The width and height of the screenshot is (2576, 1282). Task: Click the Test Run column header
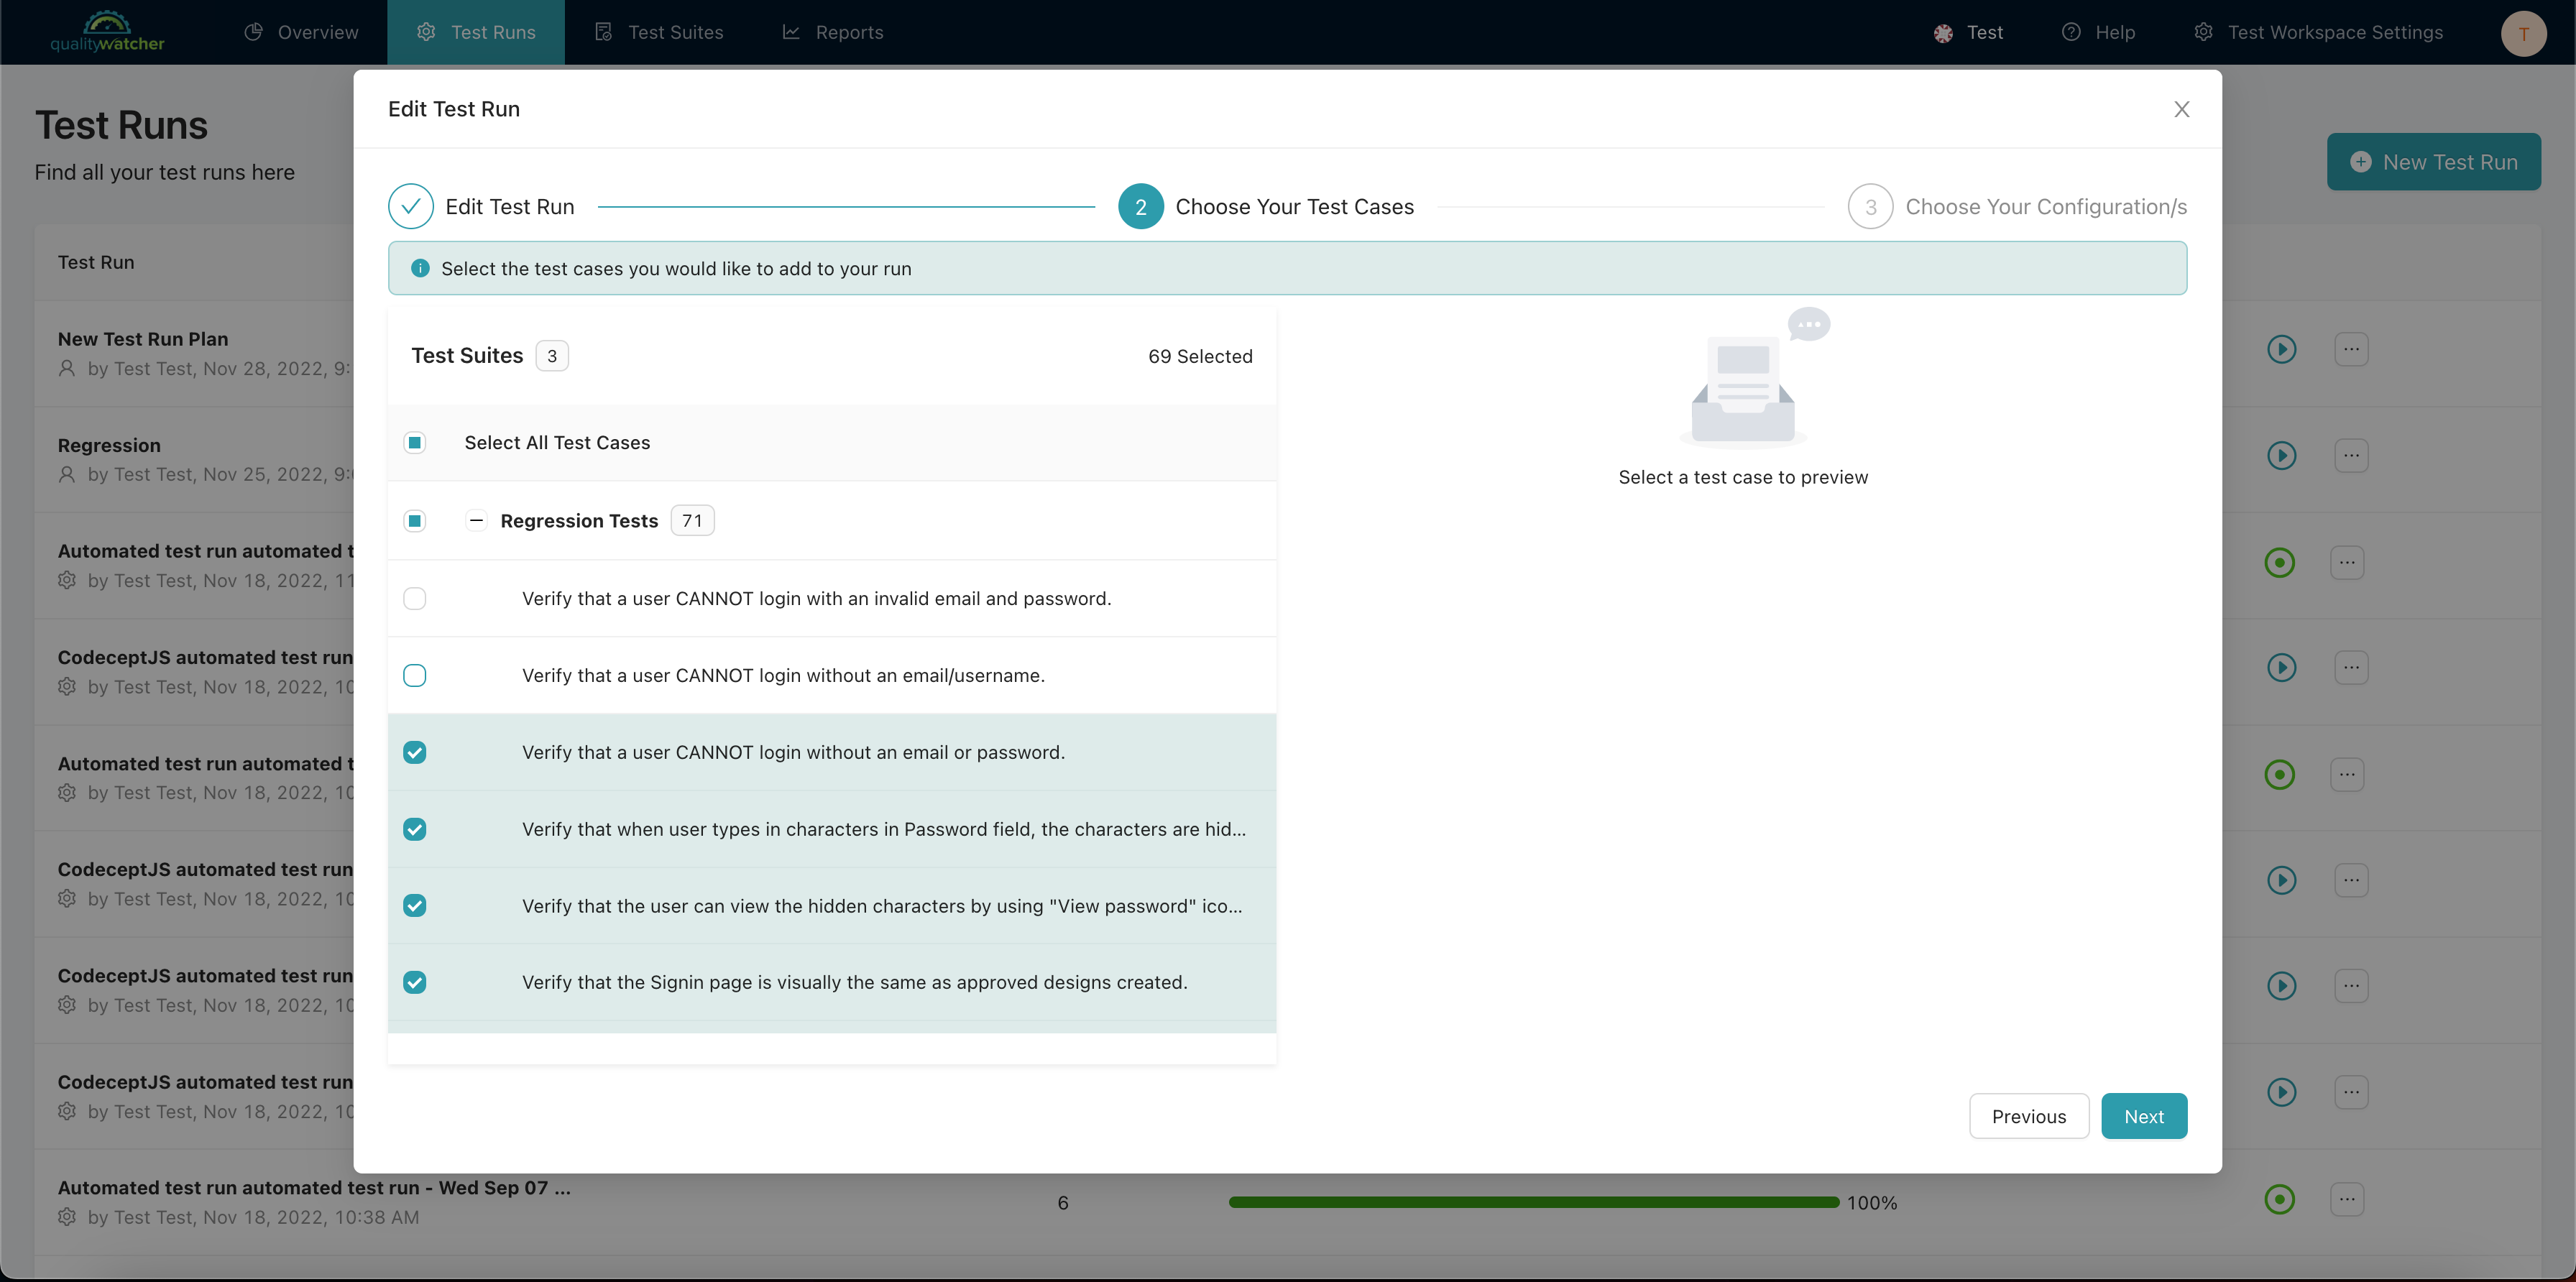96,262
